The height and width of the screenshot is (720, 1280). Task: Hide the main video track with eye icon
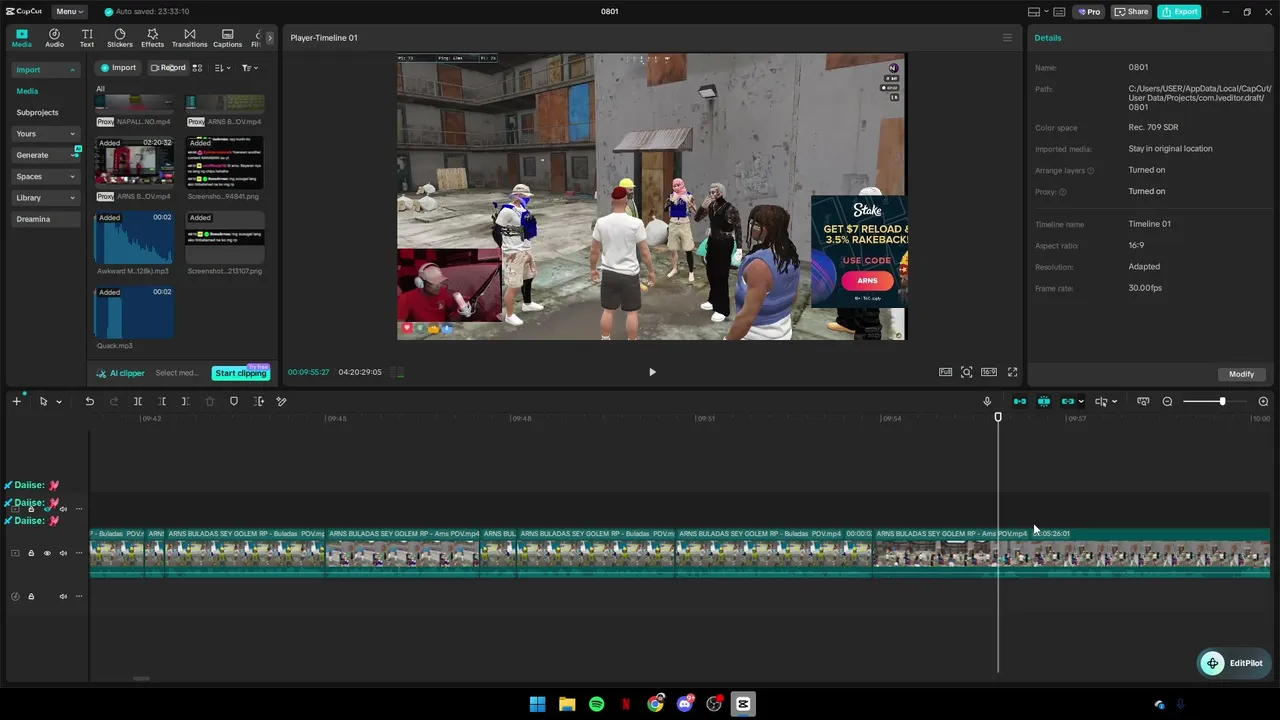pos(47,553)
